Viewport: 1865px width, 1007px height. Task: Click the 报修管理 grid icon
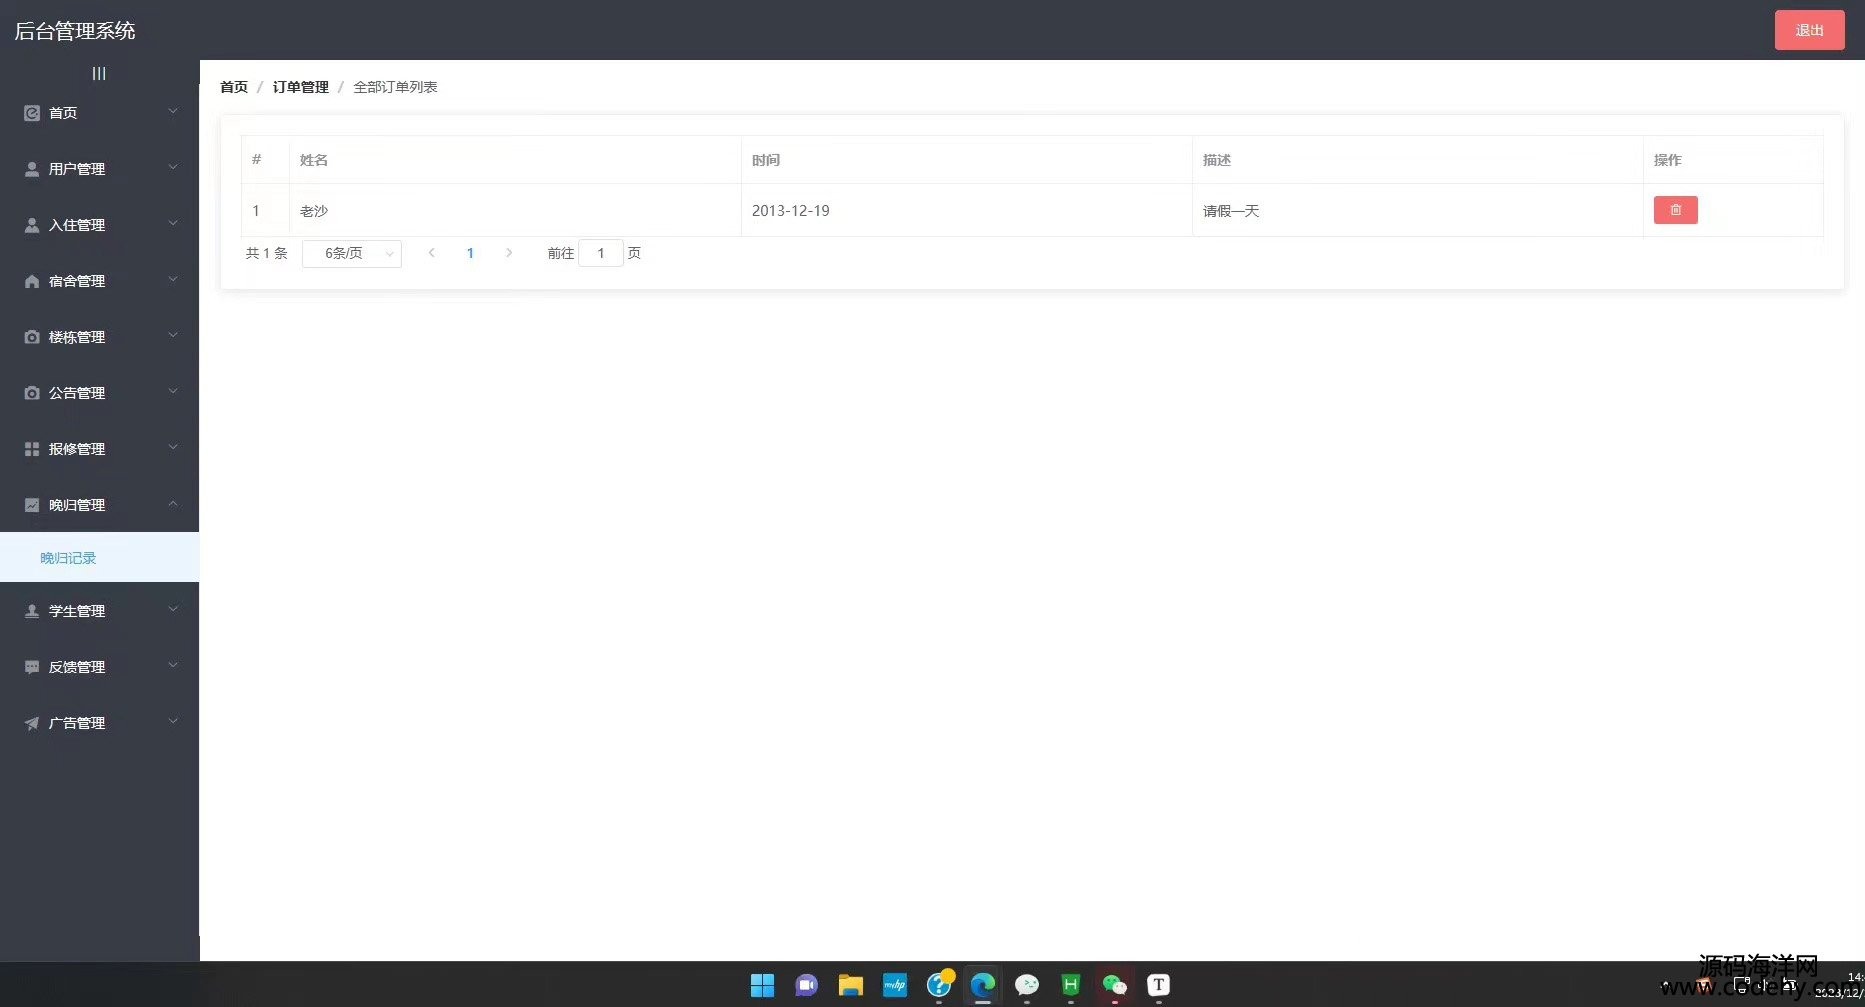point(32,449)
